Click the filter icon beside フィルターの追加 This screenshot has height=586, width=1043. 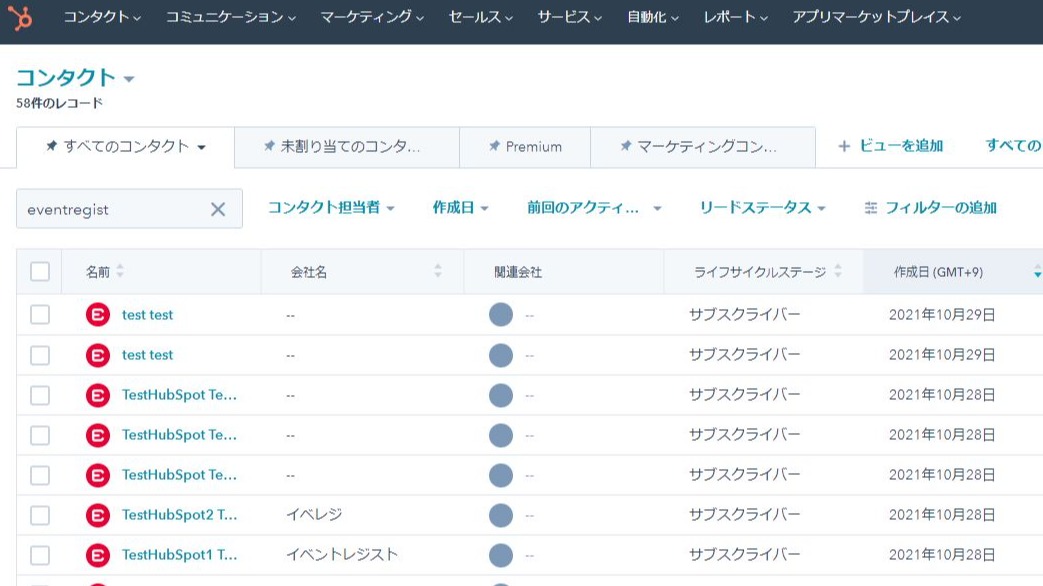[870, 208]
